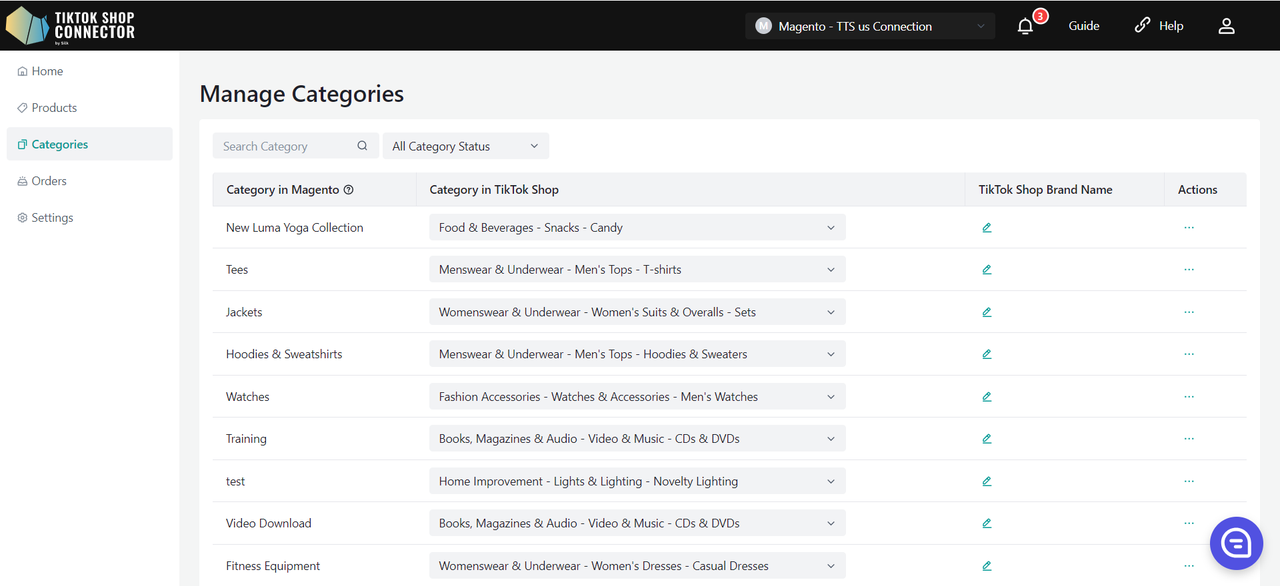
Task: Click the notification bell icon
Action: [x=1025, y=27]
